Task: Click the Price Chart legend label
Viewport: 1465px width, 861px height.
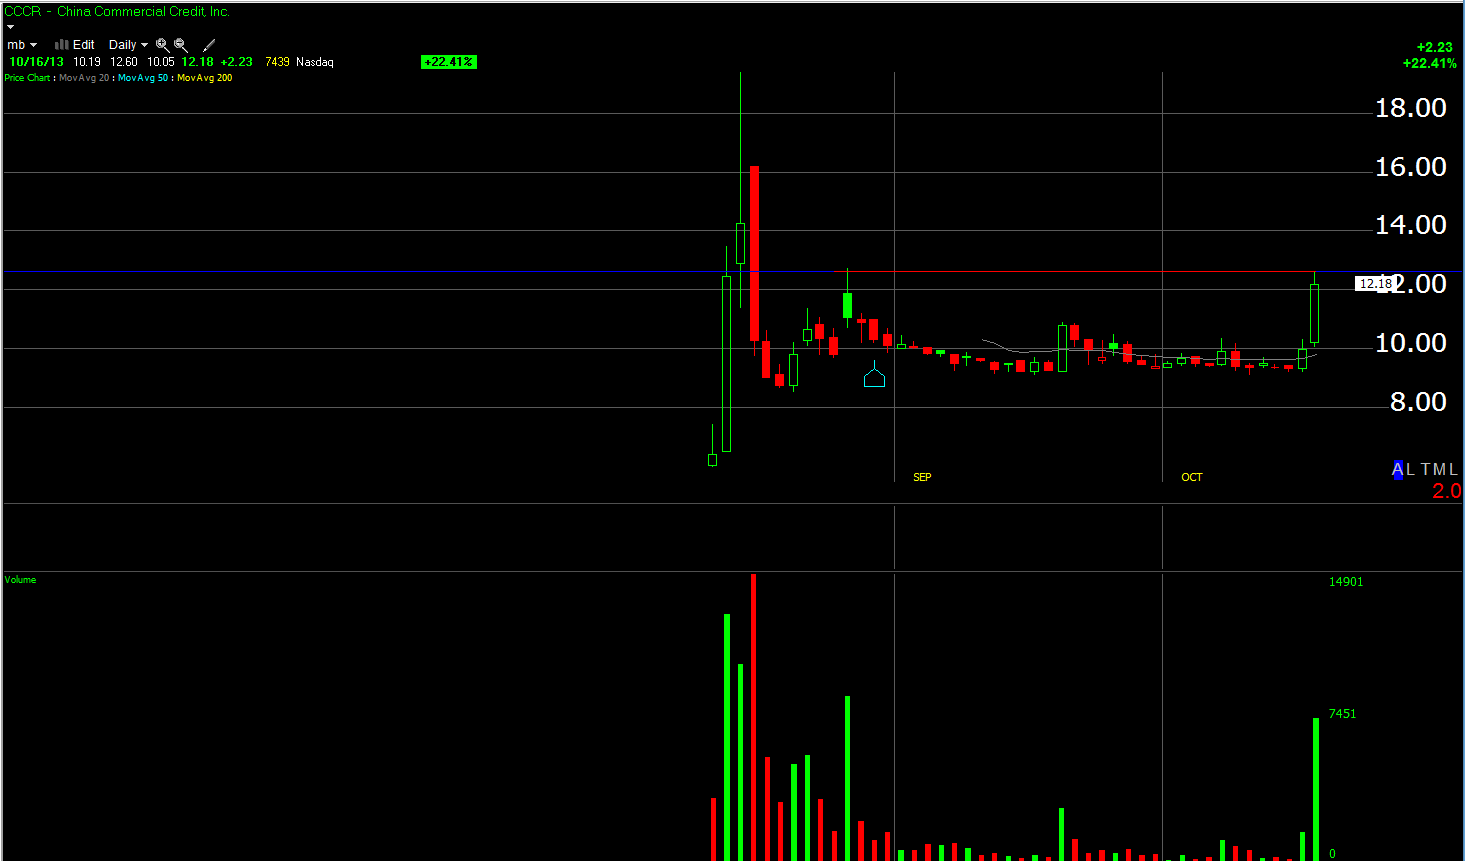Action: tap(27, 78)
